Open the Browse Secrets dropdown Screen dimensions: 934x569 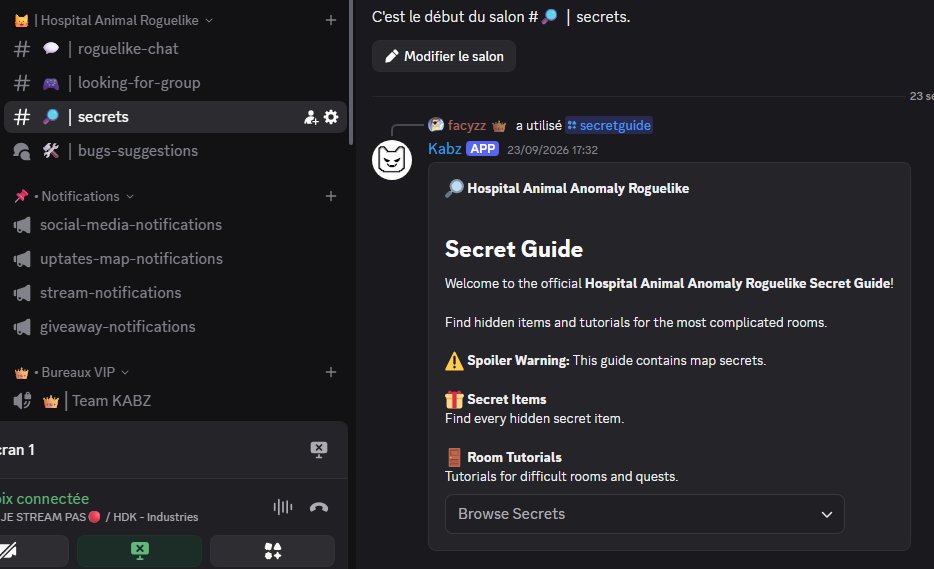coord(645,514)
